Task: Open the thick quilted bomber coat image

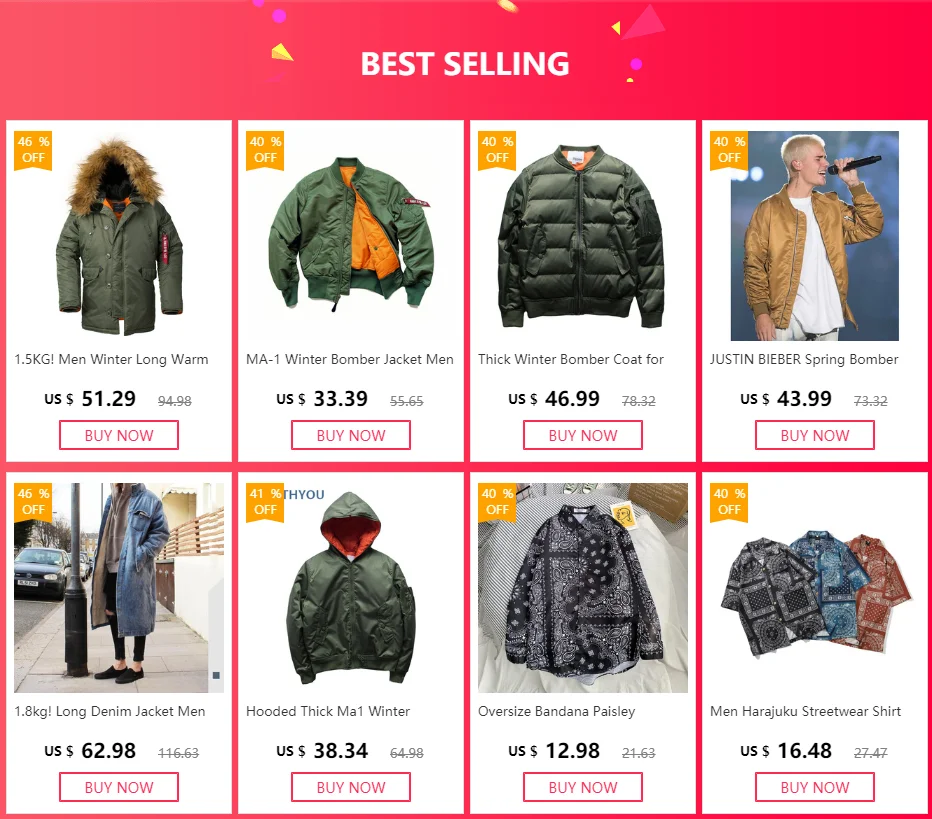Action: point(582,236)
